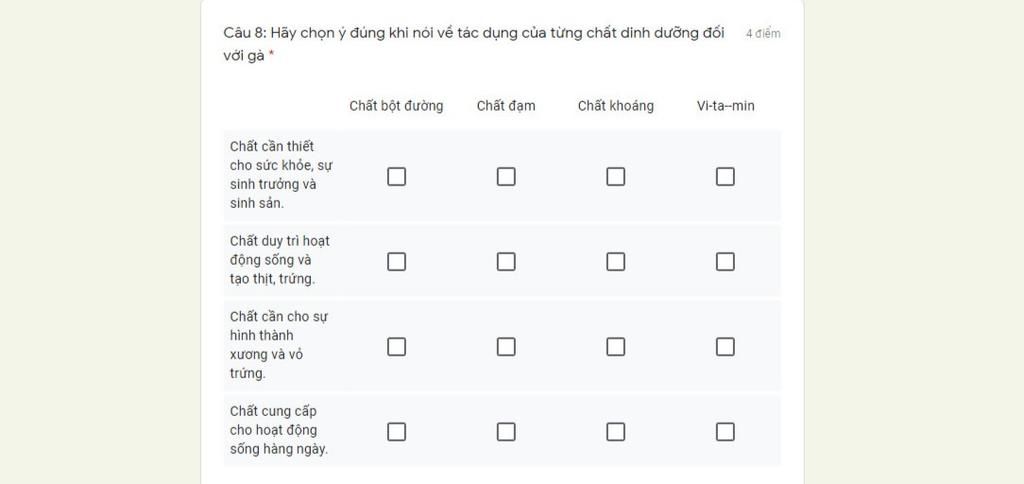Screen dimensions: 1024x484
Task: Check Chất khoáng for tạo thịt, trứng row
Action: 615,261
